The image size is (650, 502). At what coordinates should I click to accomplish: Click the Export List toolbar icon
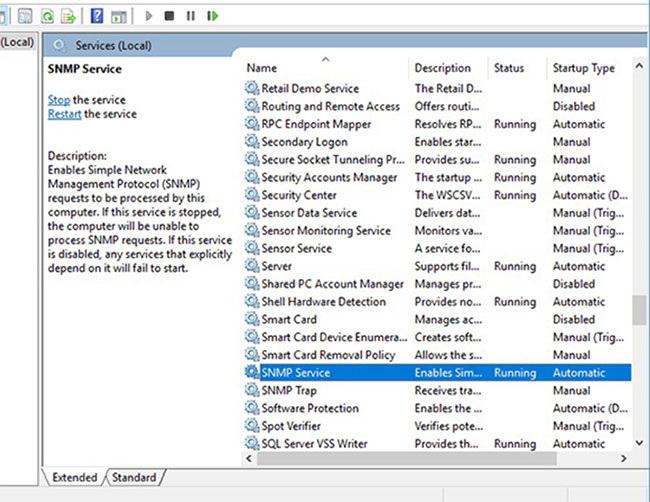(x=68, y=16)
